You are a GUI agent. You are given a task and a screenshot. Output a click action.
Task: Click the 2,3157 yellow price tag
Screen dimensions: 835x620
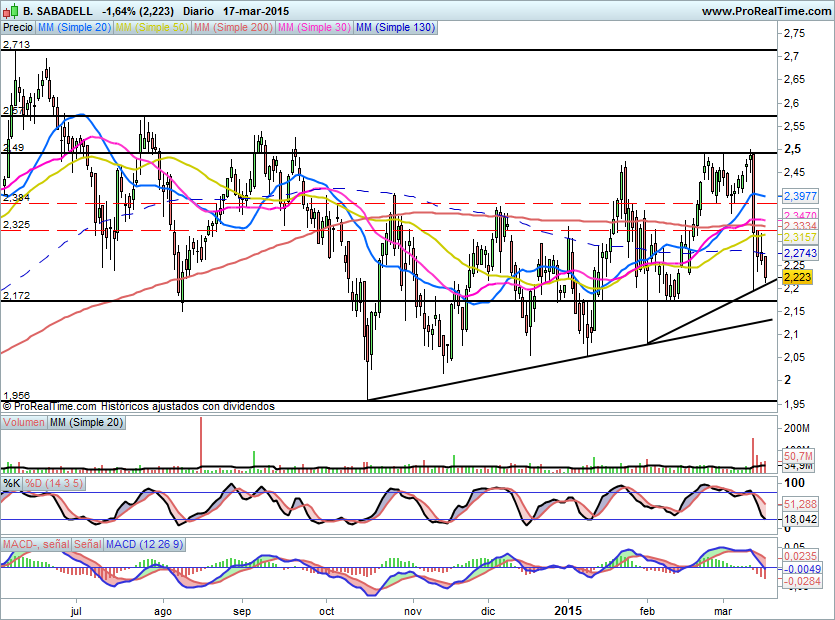coord(800,237)
